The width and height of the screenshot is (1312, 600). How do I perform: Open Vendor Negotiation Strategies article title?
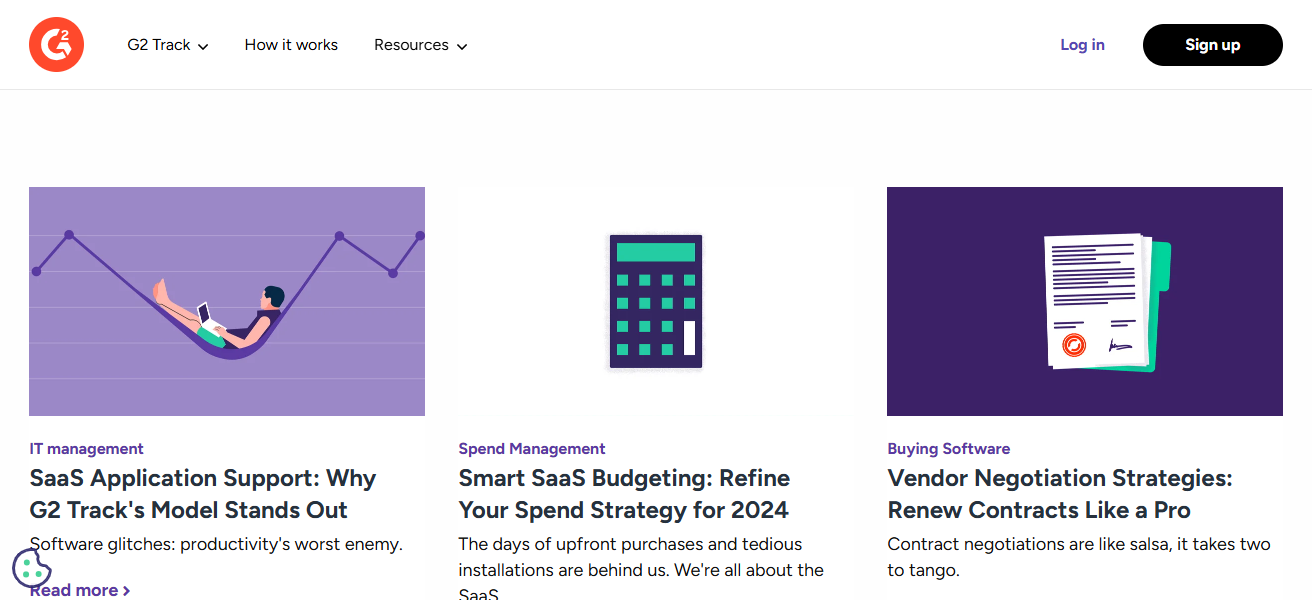(1060, 494)
